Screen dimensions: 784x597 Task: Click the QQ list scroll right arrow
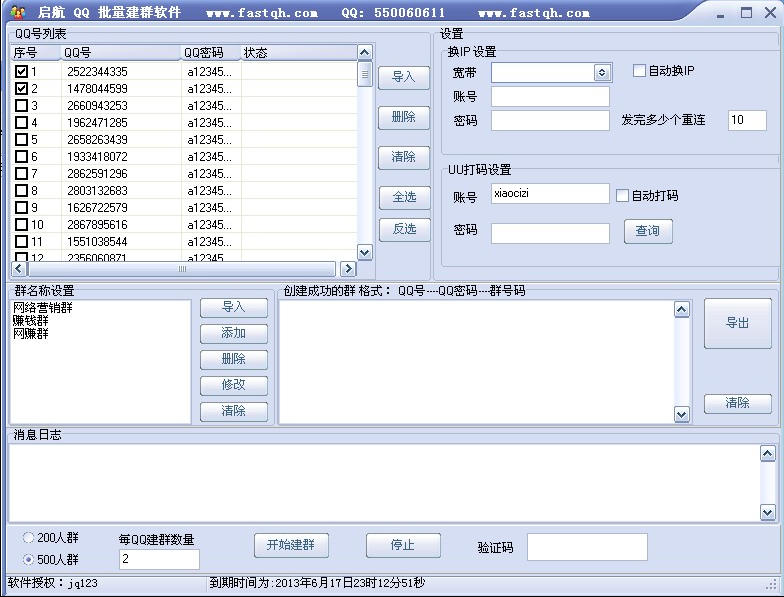click(x=348, y=268)
